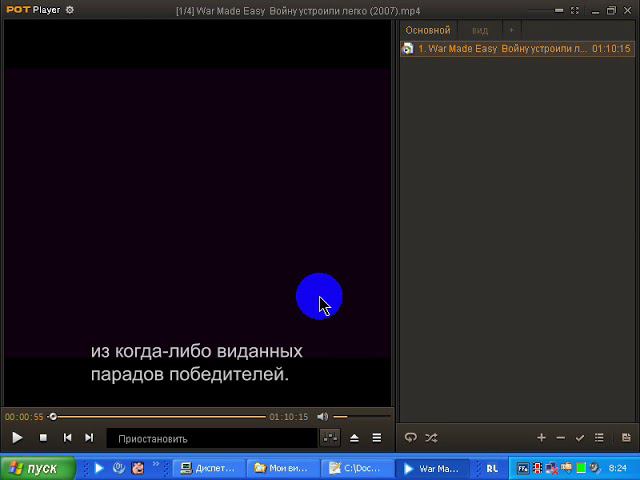This screenshot has height=480, width=640.
Task: Click the playlist item duration 01:10:15
Action: pyautogui.click(x=611, y=49)
